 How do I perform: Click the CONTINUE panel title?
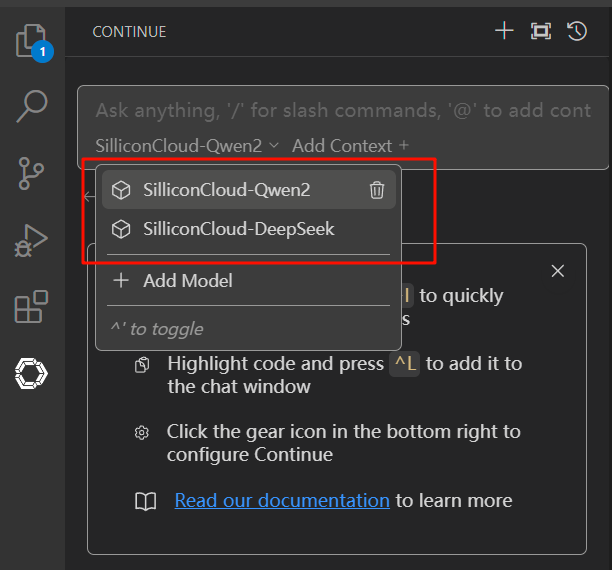point(129,32)
